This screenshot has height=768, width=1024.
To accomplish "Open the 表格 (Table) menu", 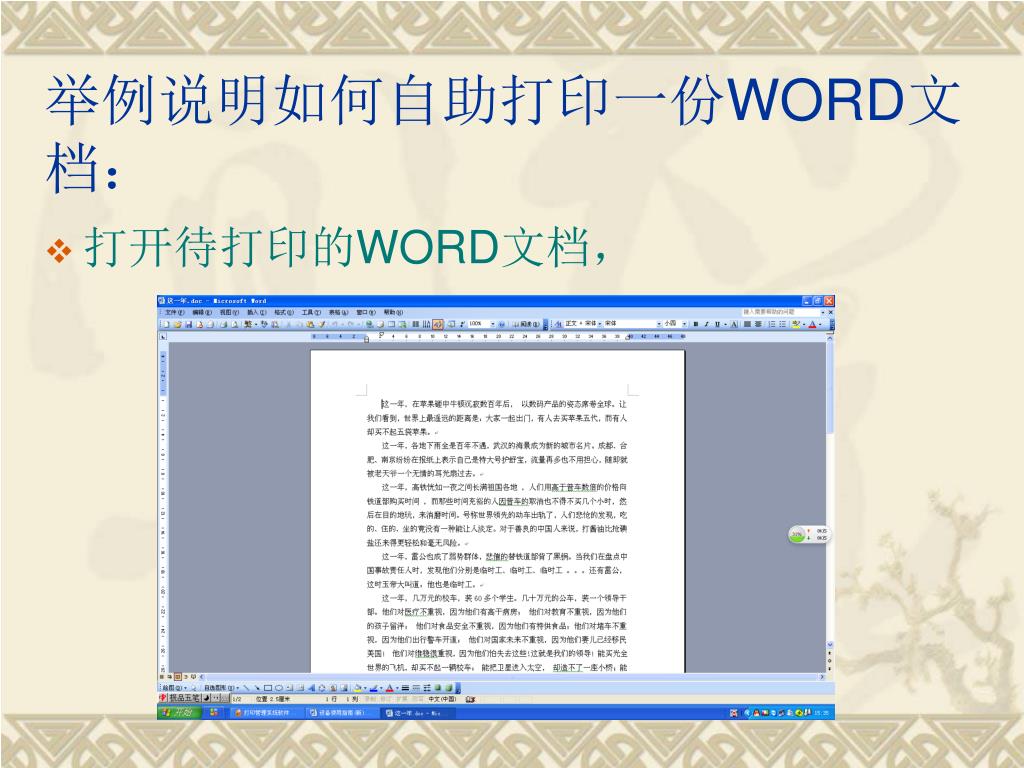I will tap(338, 312).
